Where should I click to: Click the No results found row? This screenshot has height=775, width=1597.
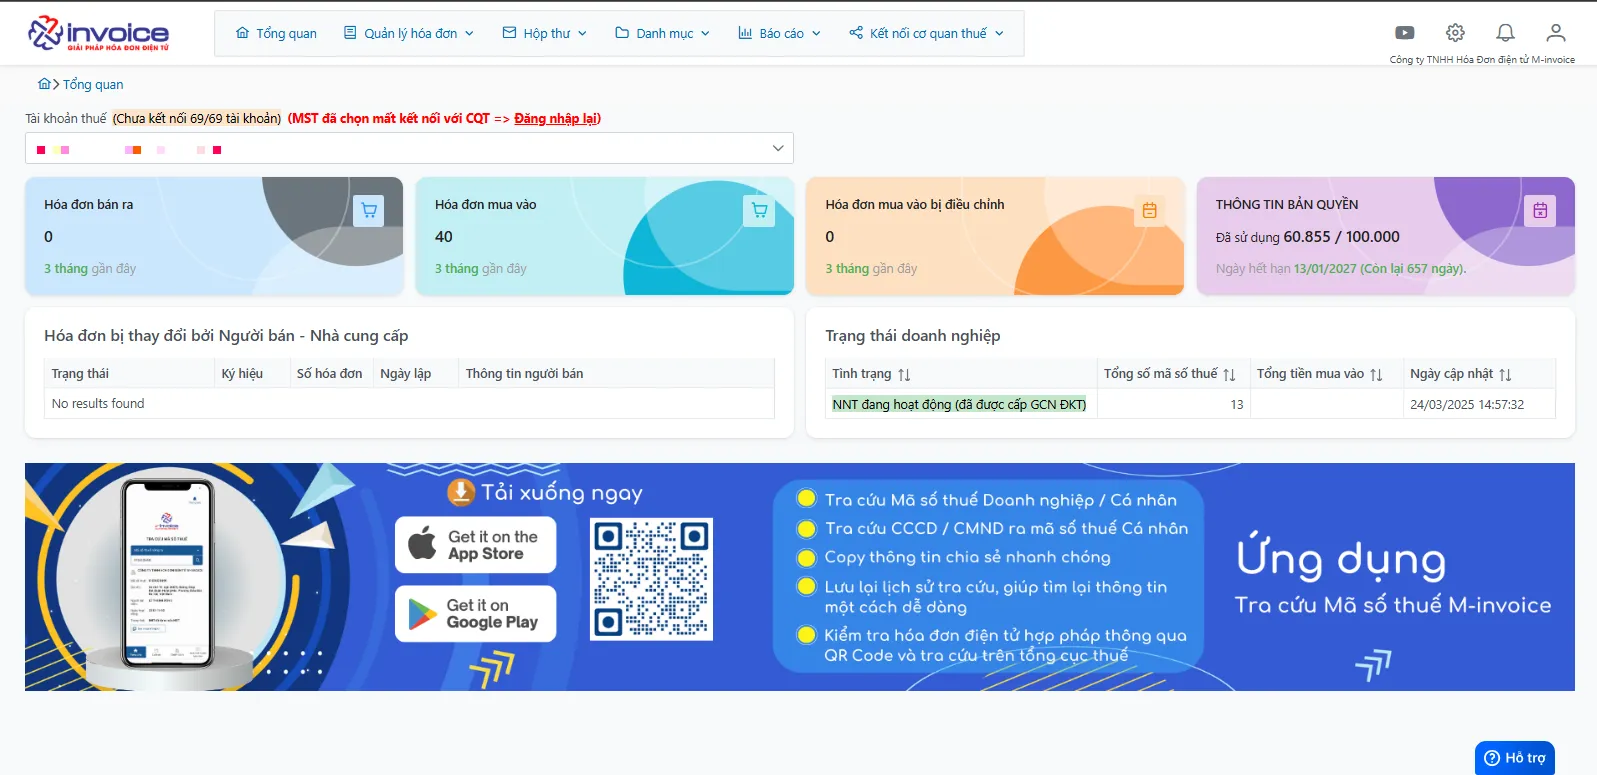coord(409,403)
